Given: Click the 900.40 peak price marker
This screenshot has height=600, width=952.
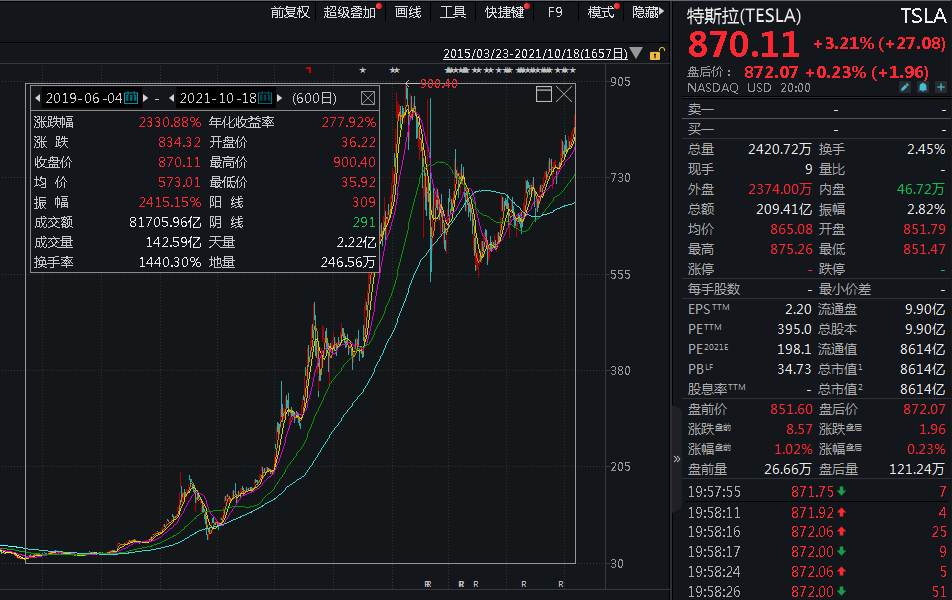Looking at the screenshot, I should pyautogui.click(x=438, y=84).
